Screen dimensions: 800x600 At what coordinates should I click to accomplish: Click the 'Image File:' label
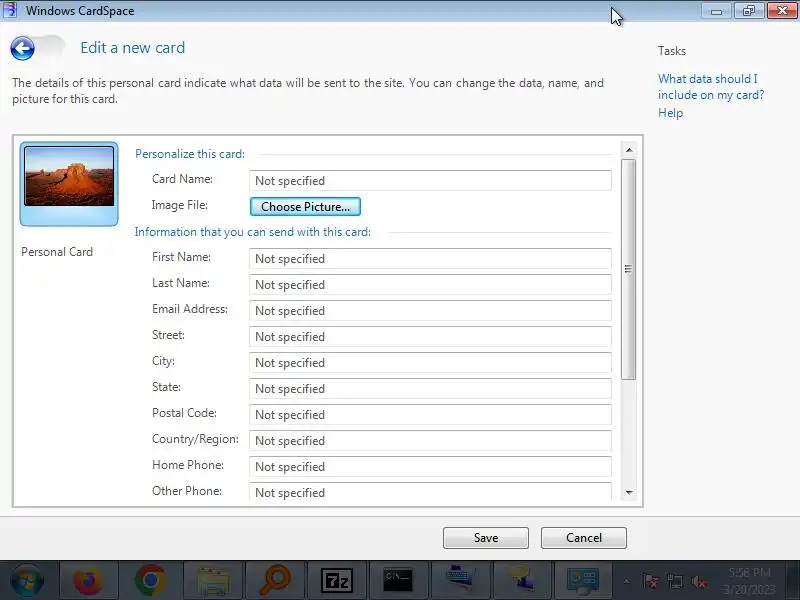click(x=180, y=205)
